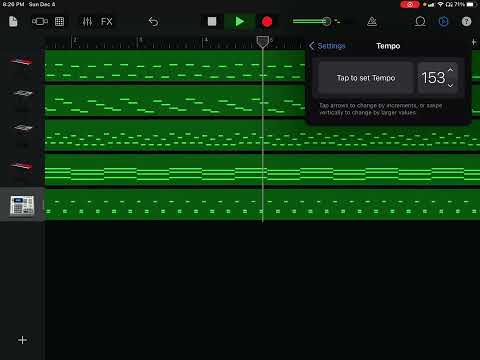
Task: Tap the battery icon in status bar
Action: click(x=471, y=4)
